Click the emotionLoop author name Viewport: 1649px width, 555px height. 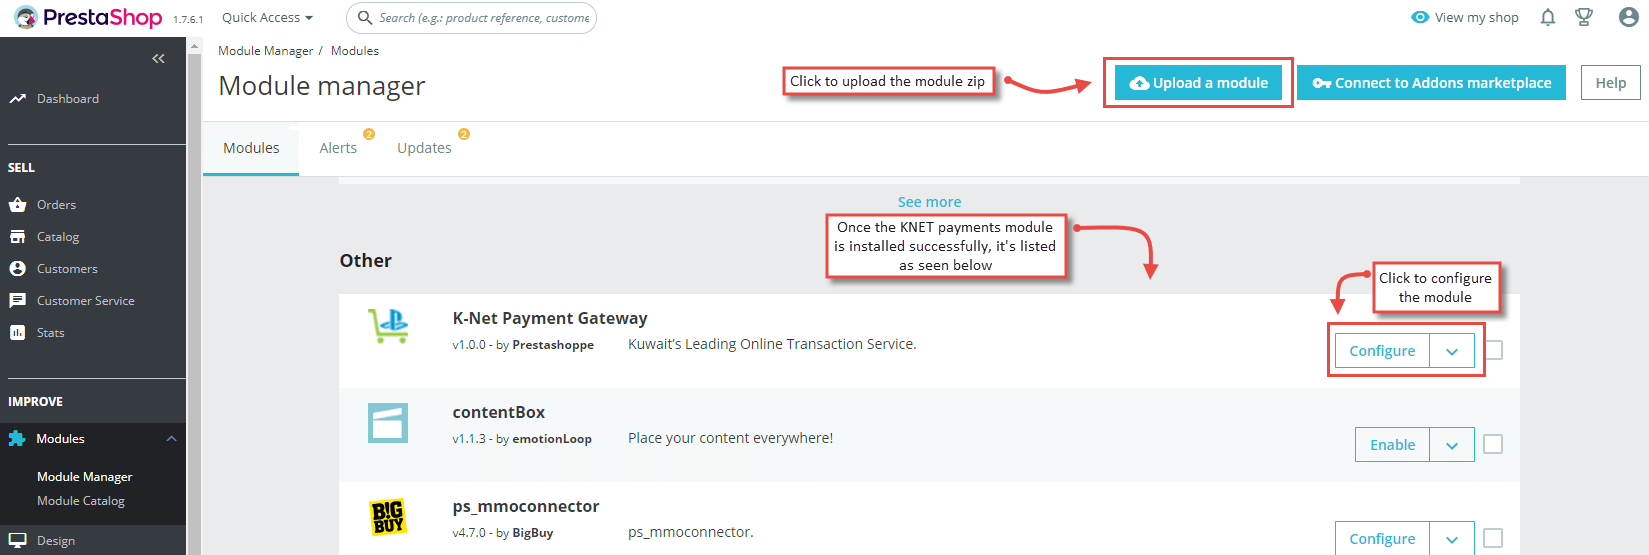click(552, 439)
